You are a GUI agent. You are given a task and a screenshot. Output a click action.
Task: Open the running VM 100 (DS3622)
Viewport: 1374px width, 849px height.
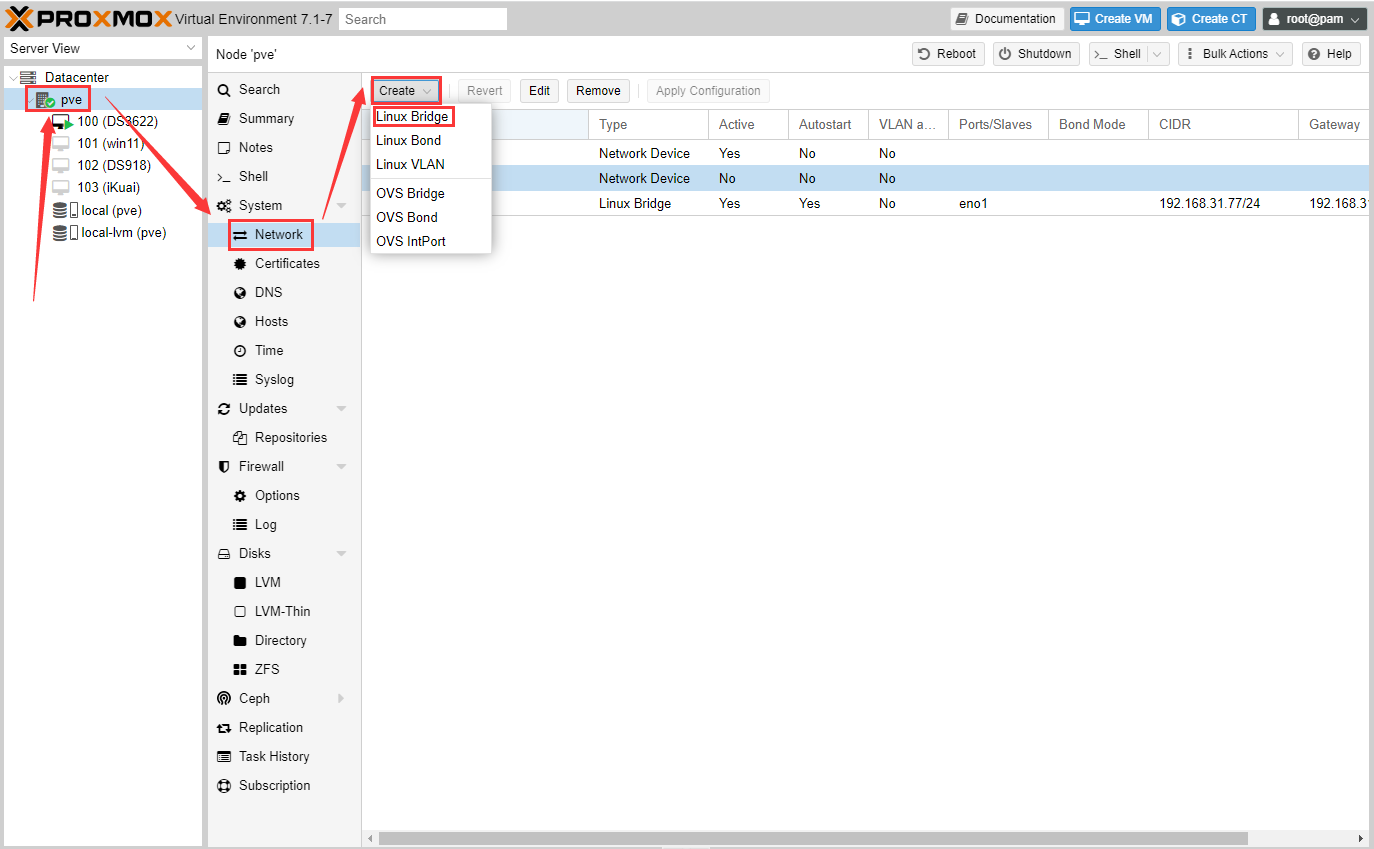coord(117,121)
